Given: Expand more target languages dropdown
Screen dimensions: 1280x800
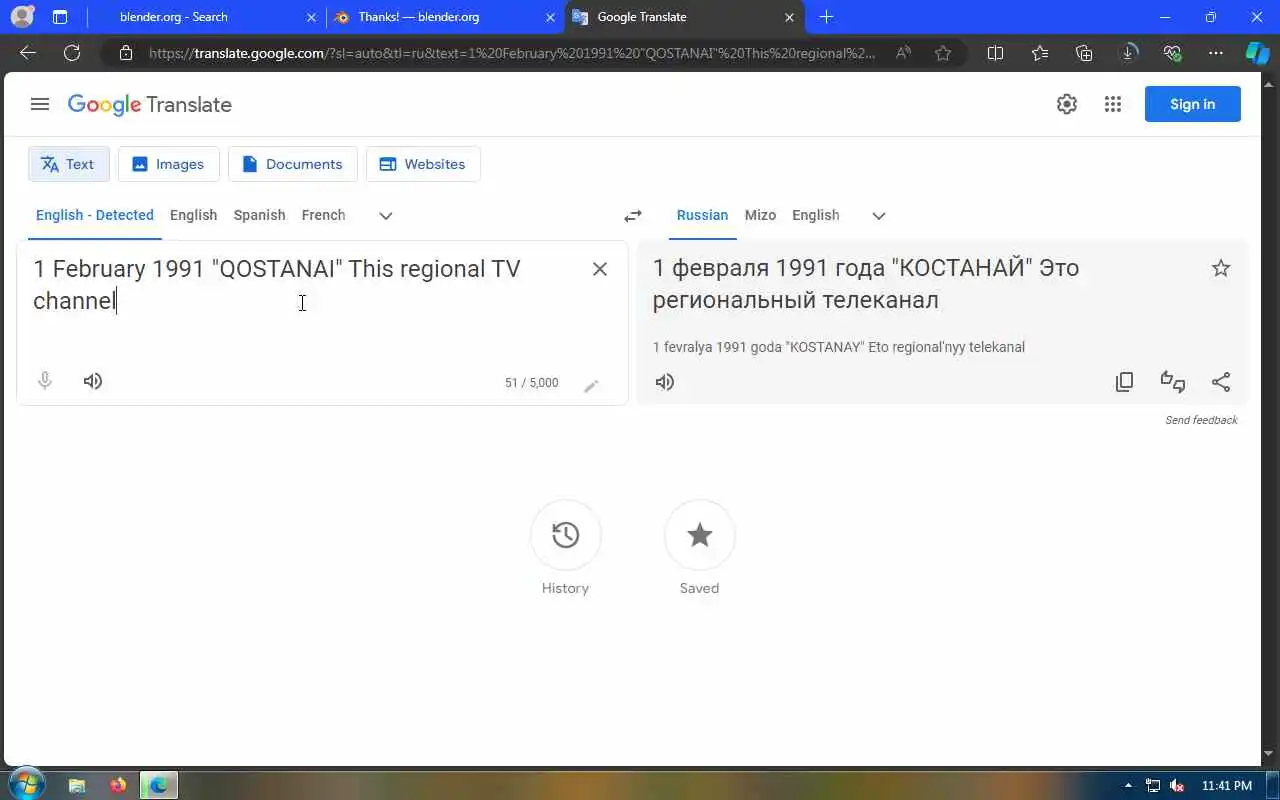Looking at the screenshot, I should 879,216.
